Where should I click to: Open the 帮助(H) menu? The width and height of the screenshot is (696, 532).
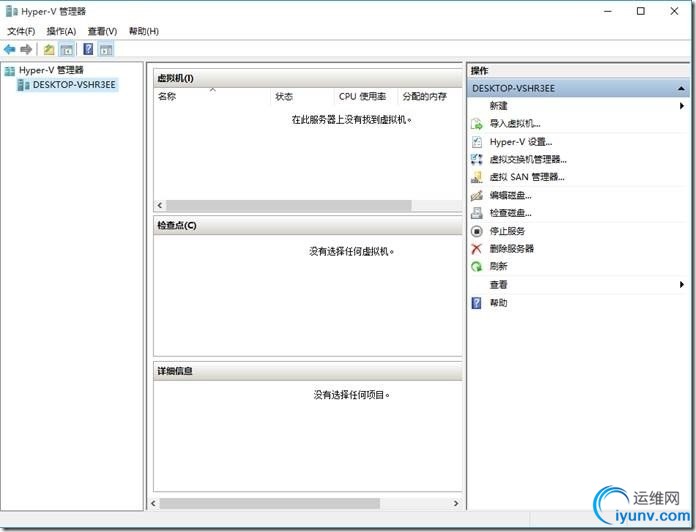coord(144,31)
